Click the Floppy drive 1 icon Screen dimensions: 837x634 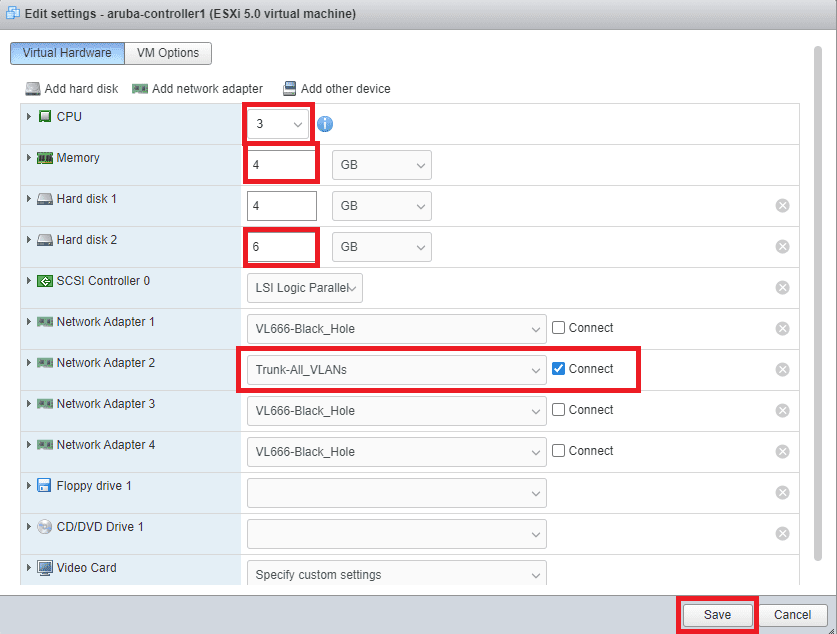click(44, 485)
